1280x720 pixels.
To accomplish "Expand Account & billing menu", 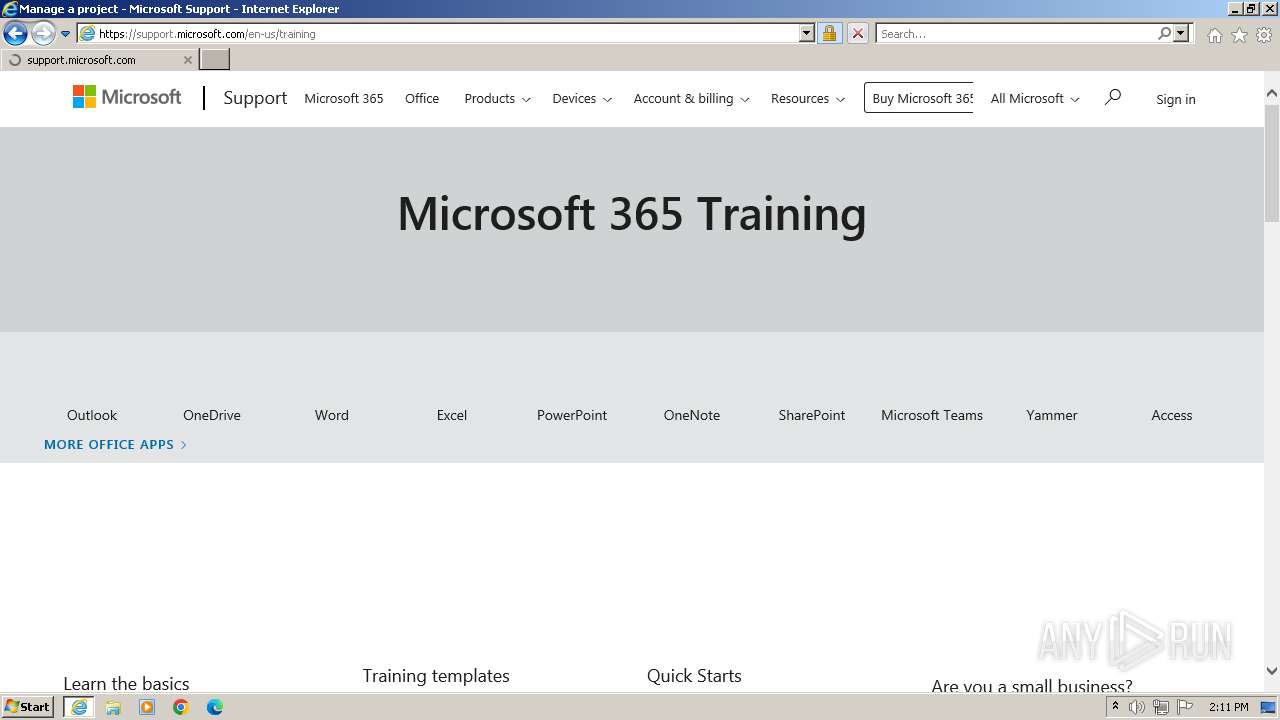I will 691,98.
